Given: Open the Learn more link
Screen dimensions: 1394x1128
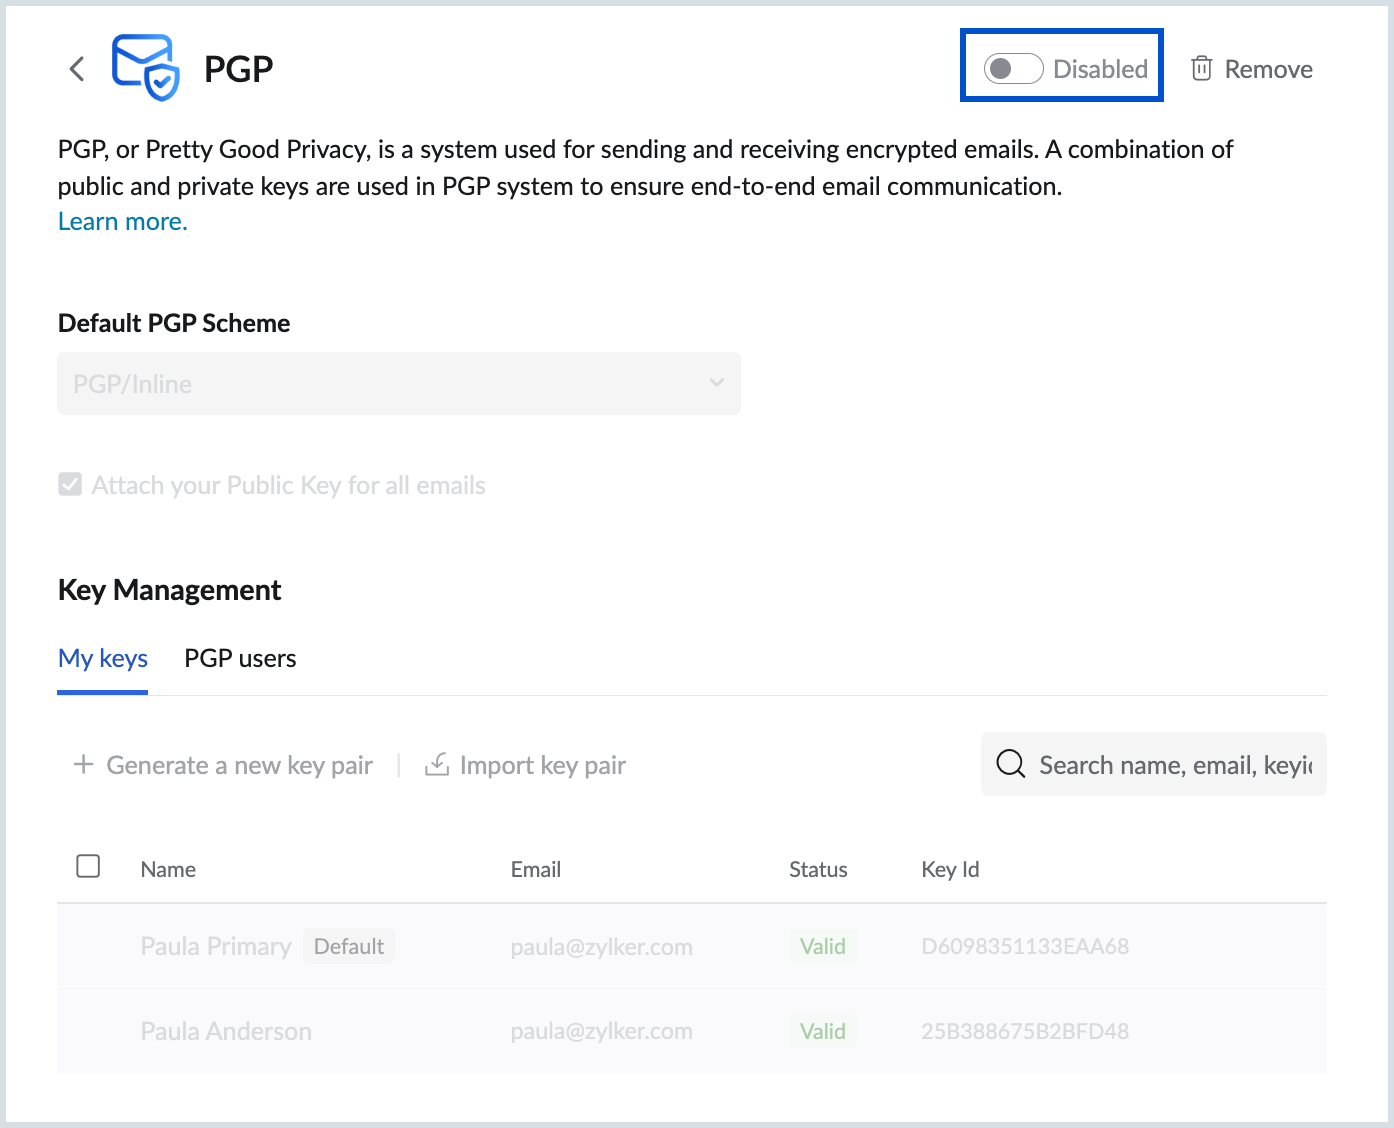Looking at the screenshot, I should click(123, 222).
